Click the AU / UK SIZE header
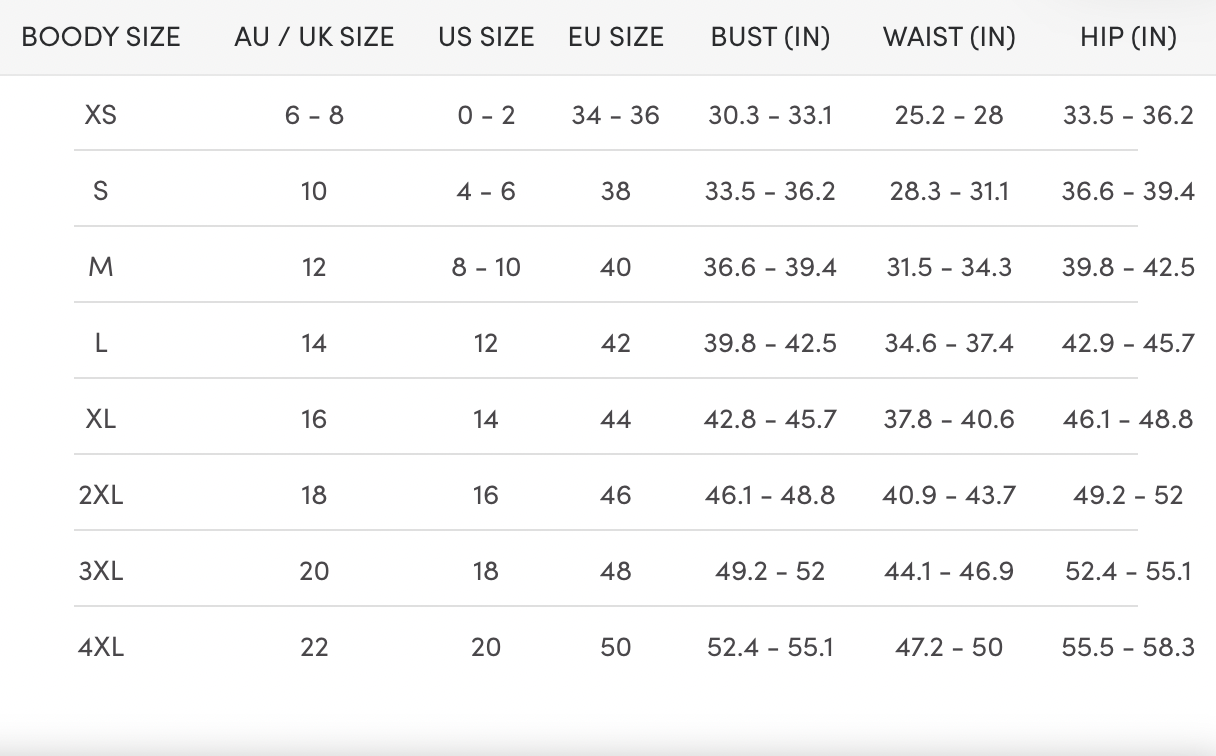This screenshot has height=756, width=1216. point(314,38)
